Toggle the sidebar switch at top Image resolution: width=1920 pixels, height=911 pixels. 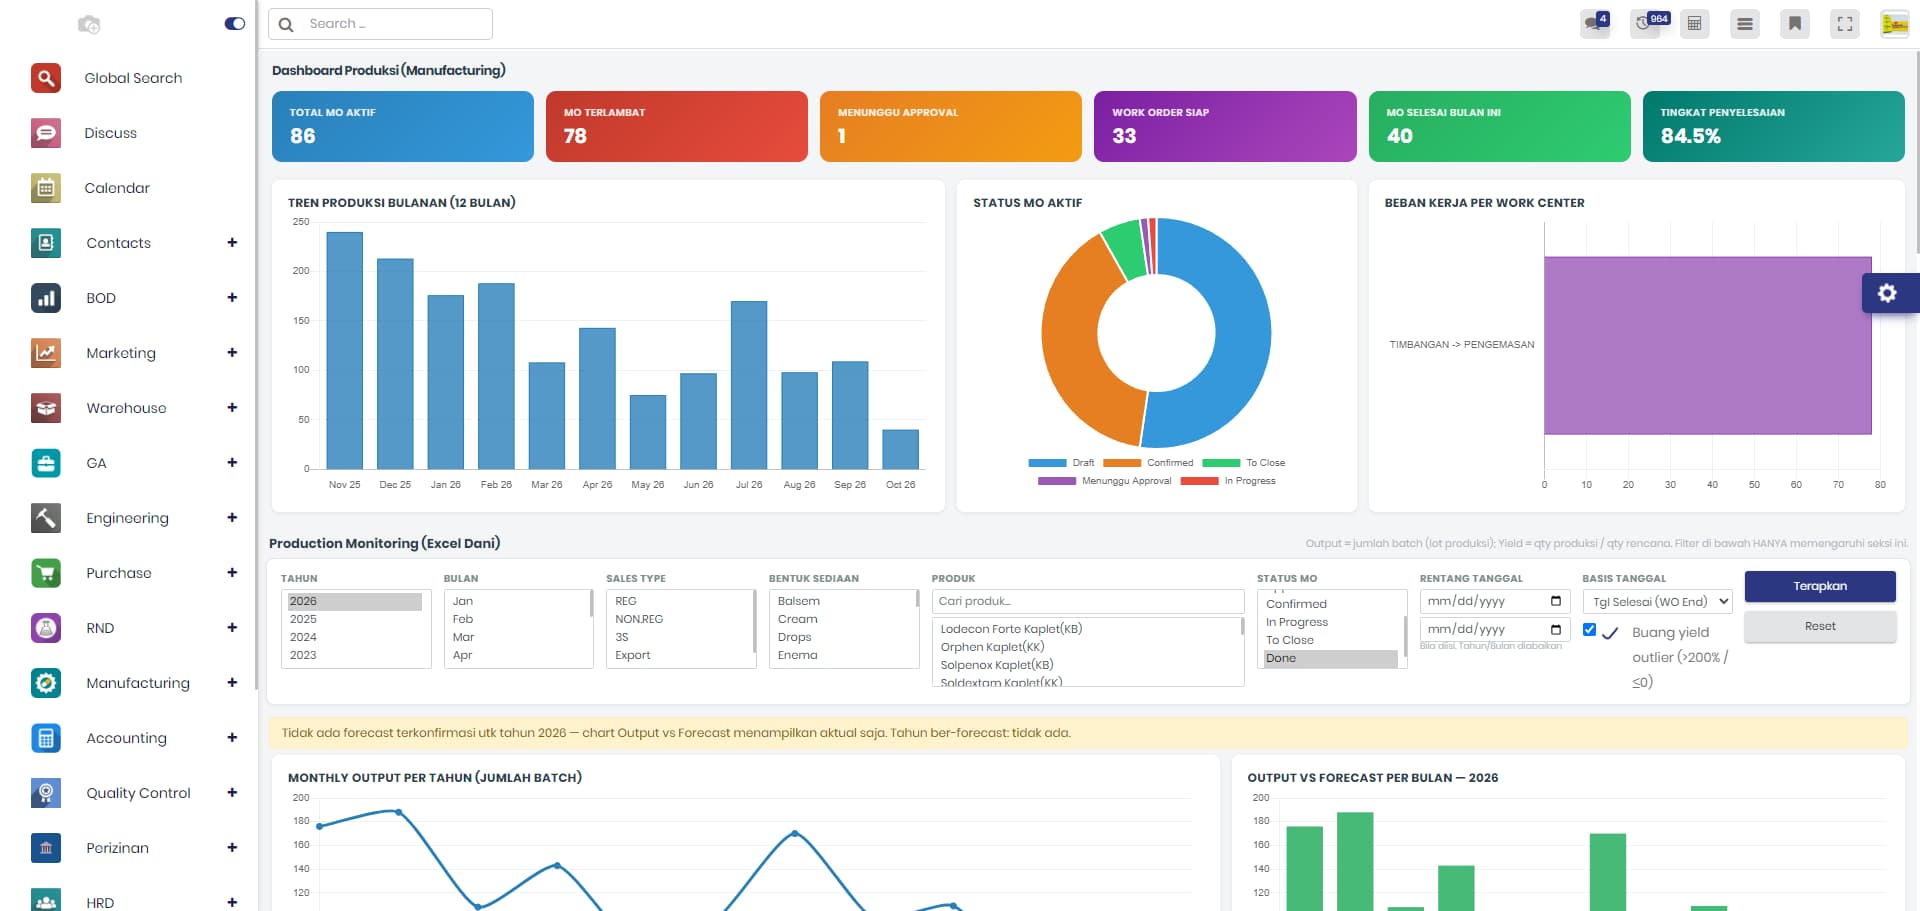[x=235, y=24]
